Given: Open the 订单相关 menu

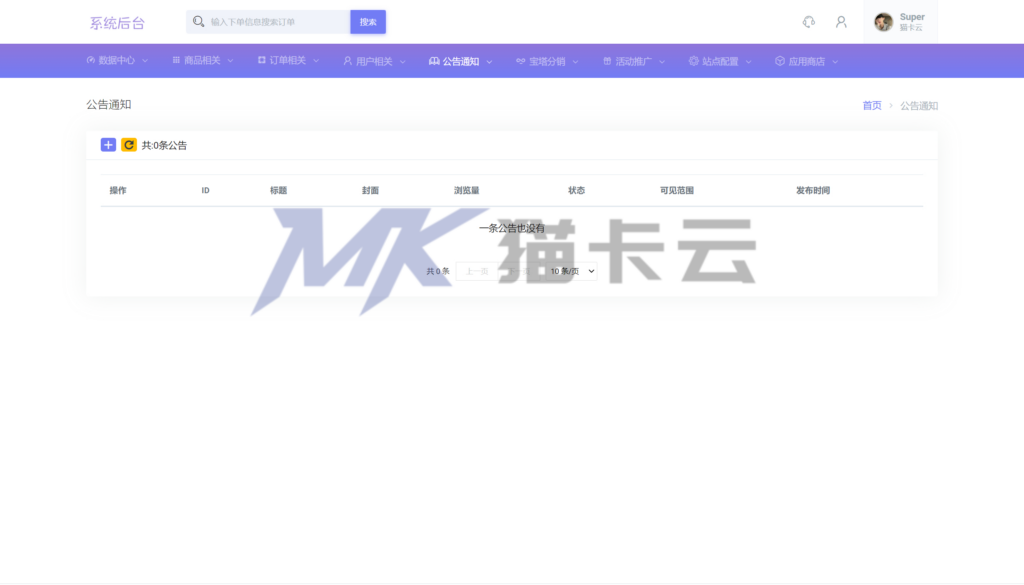Looking at the screenshot, I should pyautogui.click(x=288, y=61).
